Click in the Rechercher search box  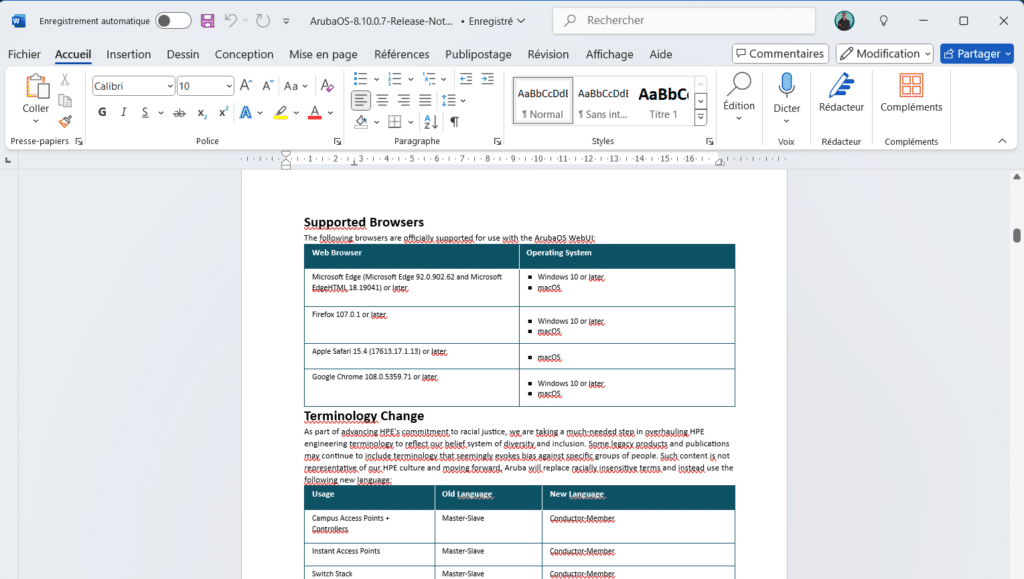tap(684, 20)
